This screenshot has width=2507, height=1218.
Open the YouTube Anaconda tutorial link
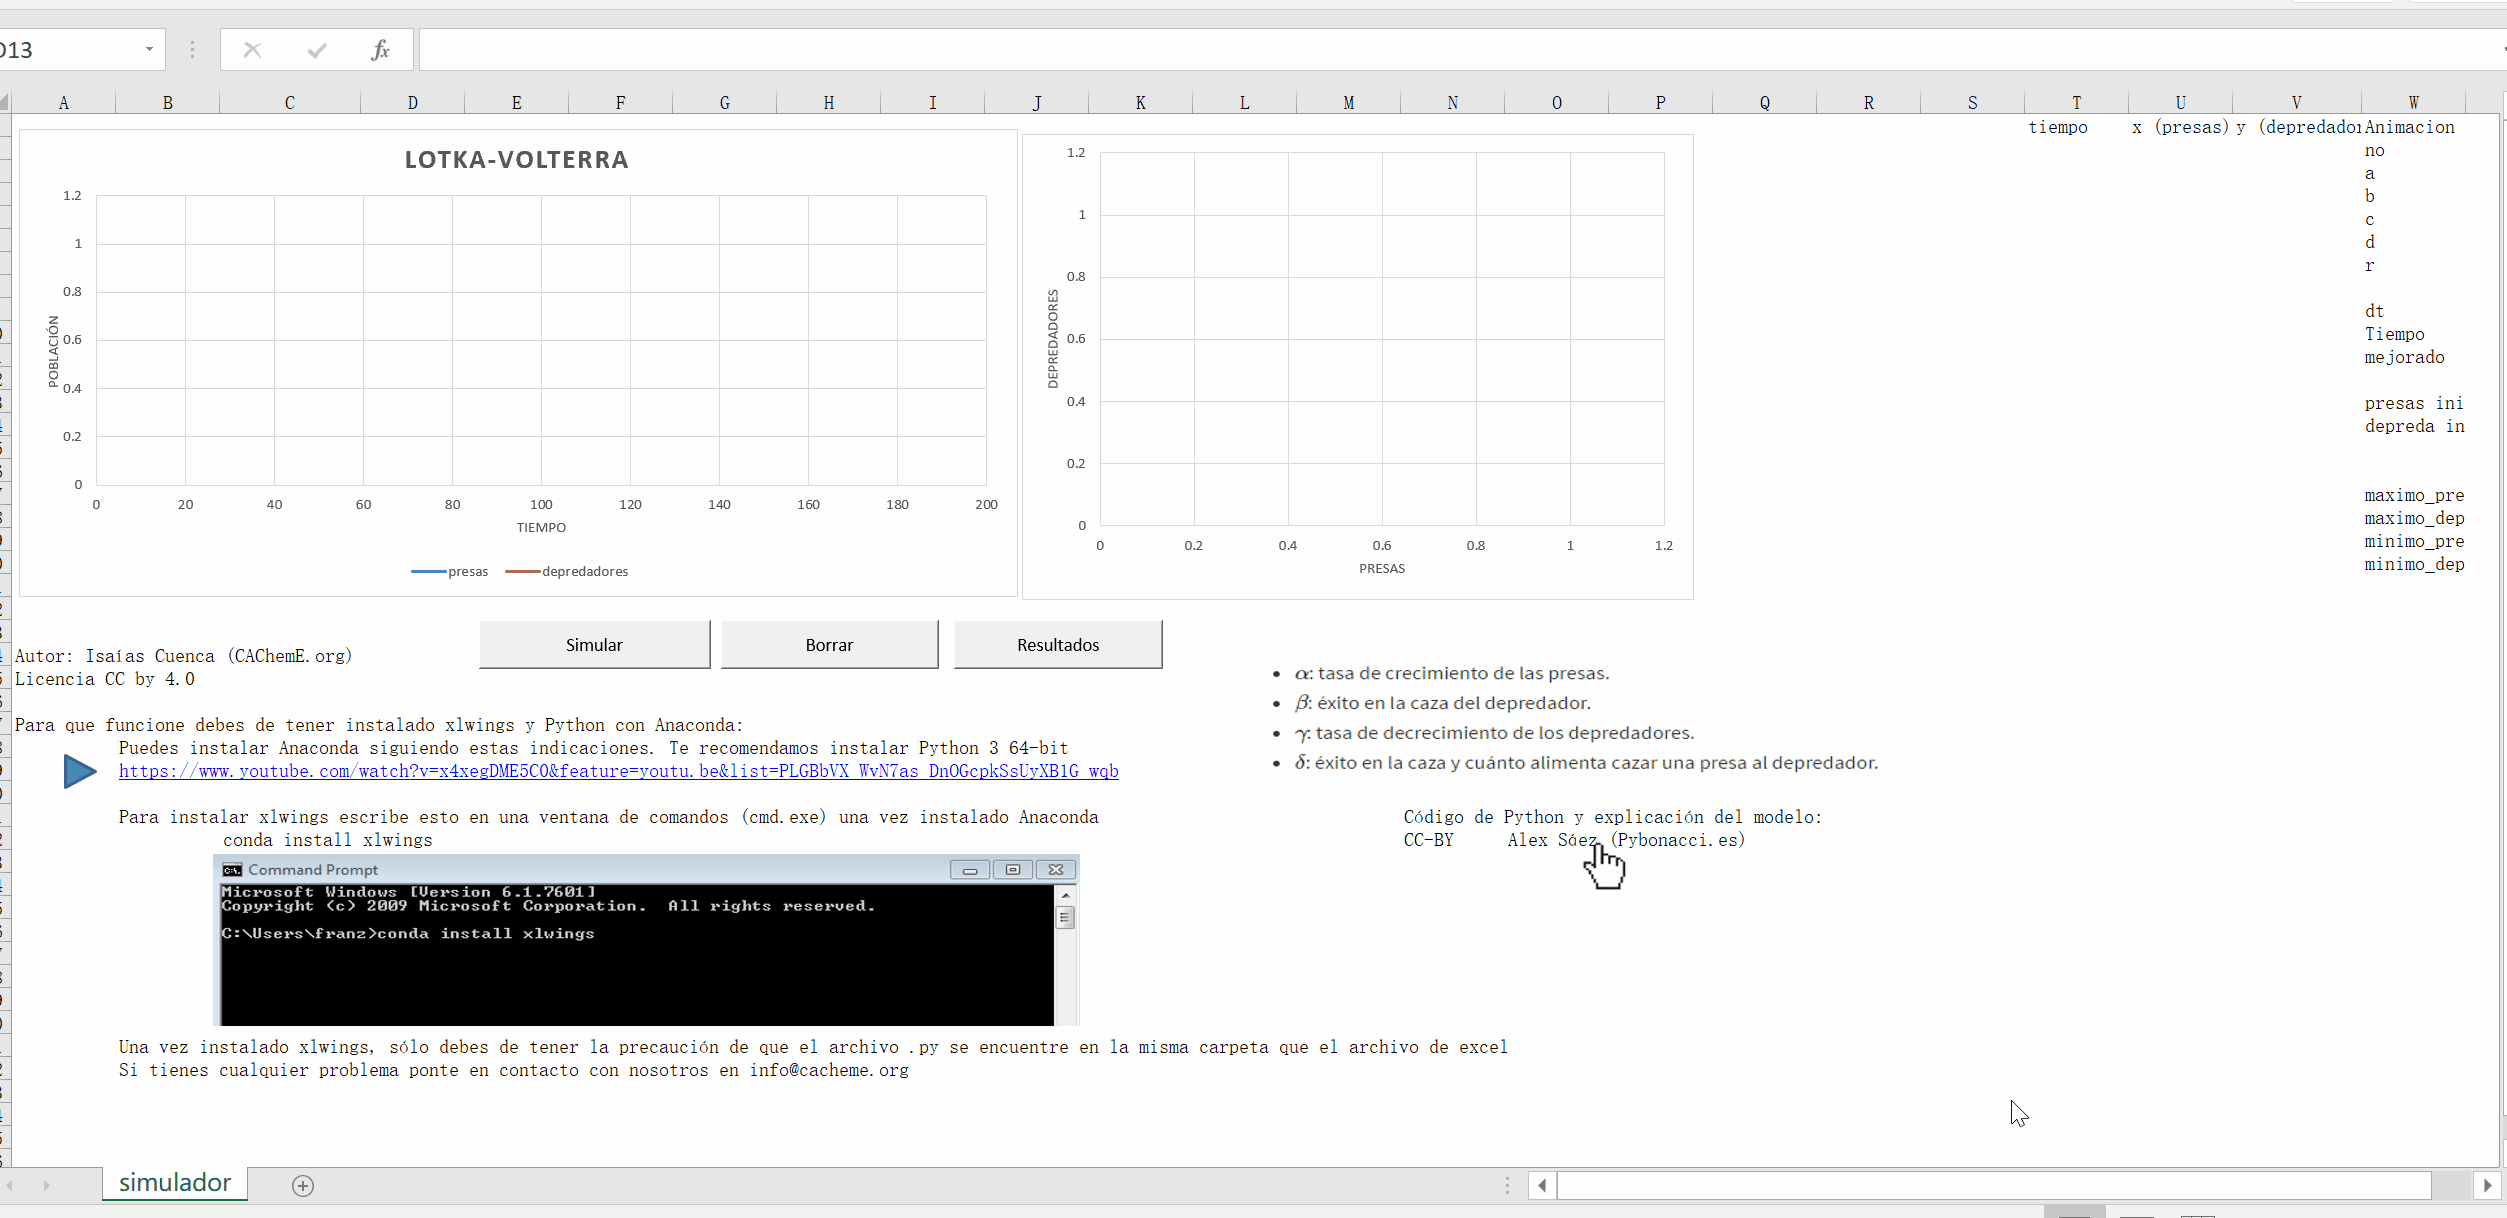point(618,771)
